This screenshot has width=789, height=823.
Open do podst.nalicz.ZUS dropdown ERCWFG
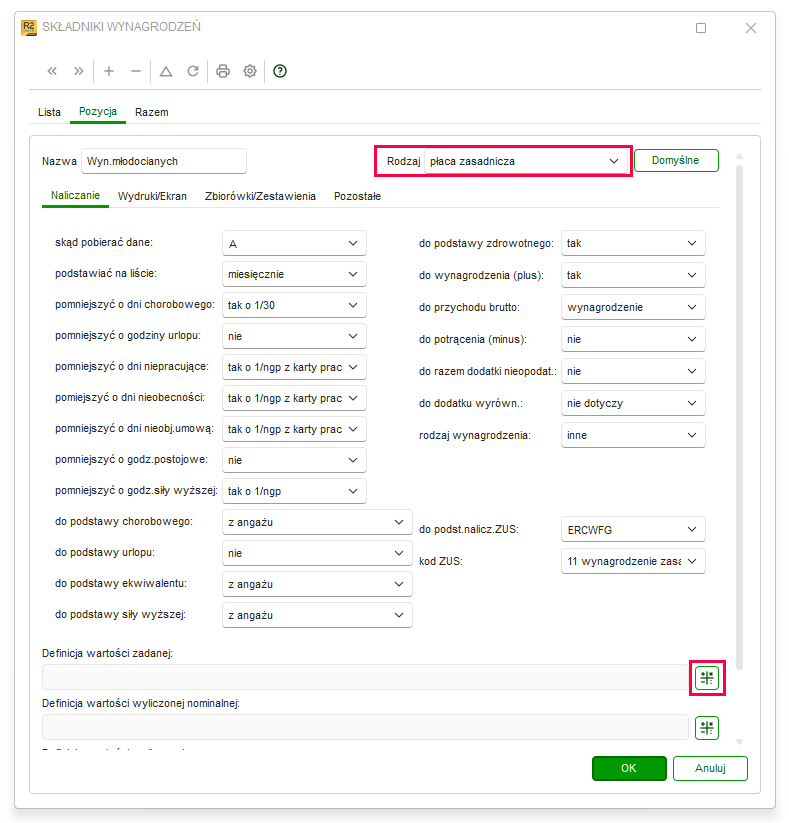pos(633,530)
